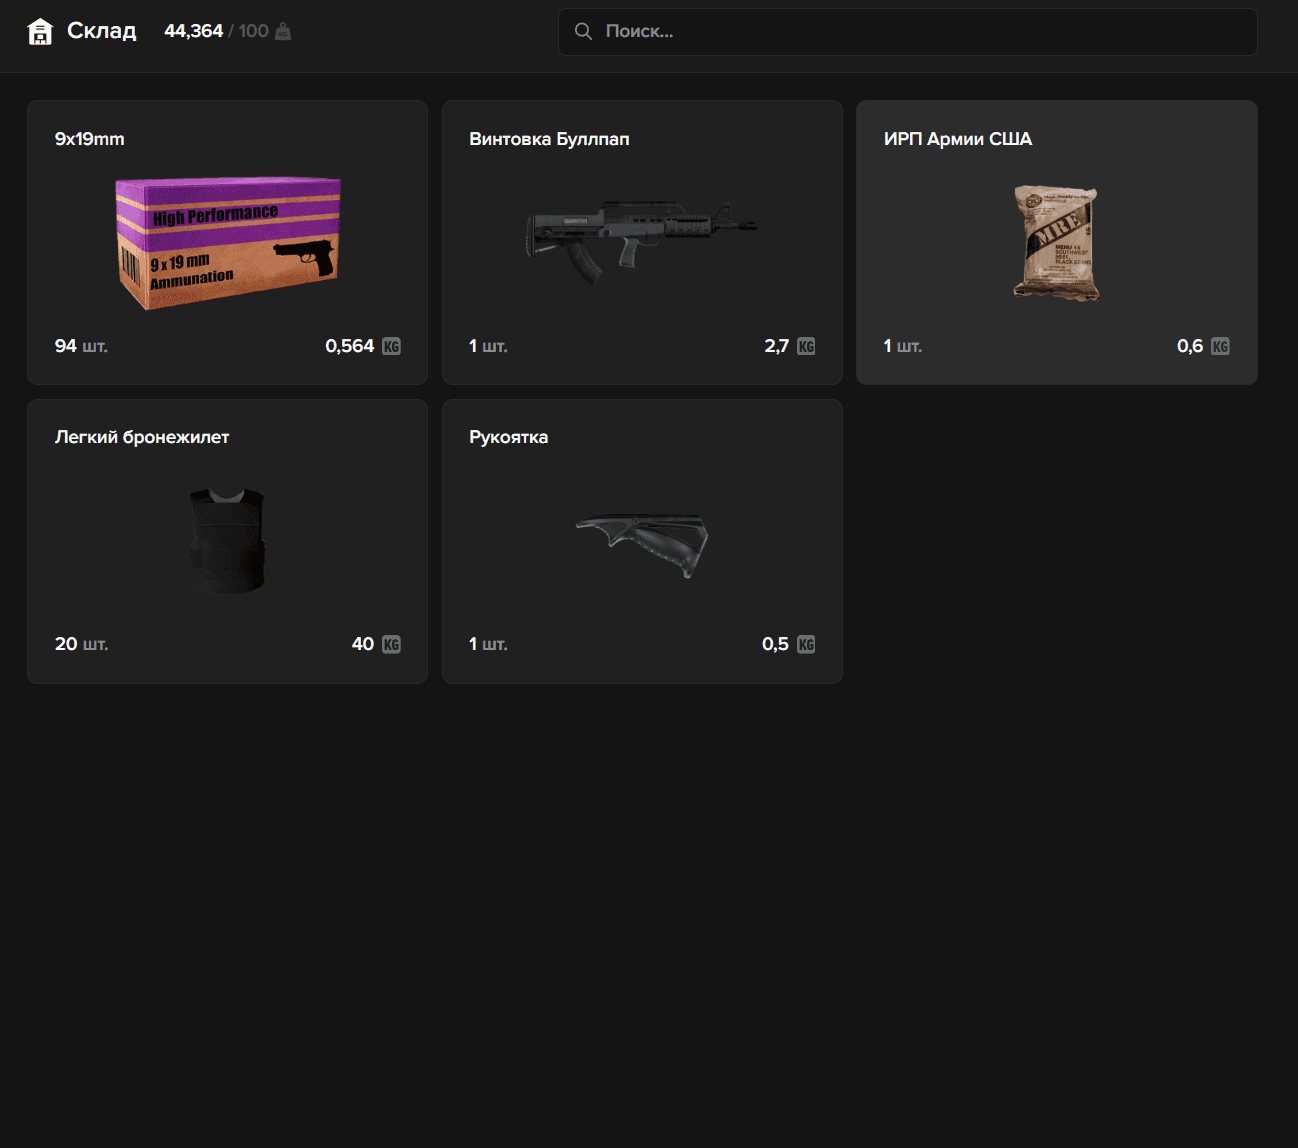Focus the Поиск search field

920,32
